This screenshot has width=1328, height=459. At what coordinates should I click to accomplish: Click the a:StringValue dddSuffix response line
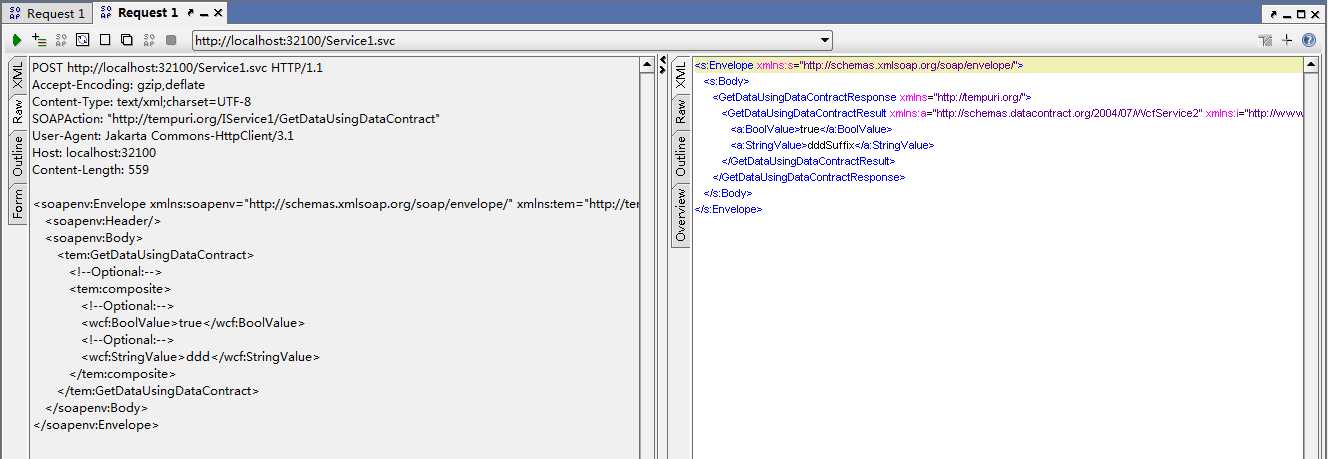tap(832, 145)
